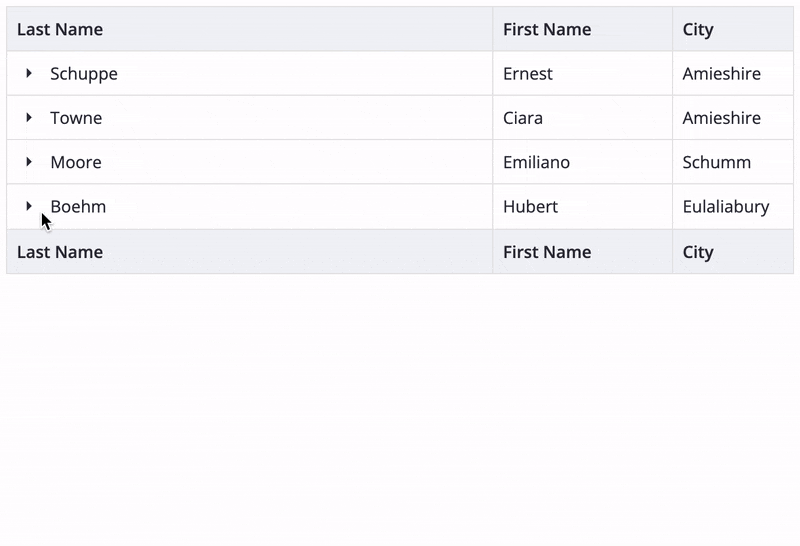Expand the Boehm row
This screenshot has height=546, width=800.
29,206
